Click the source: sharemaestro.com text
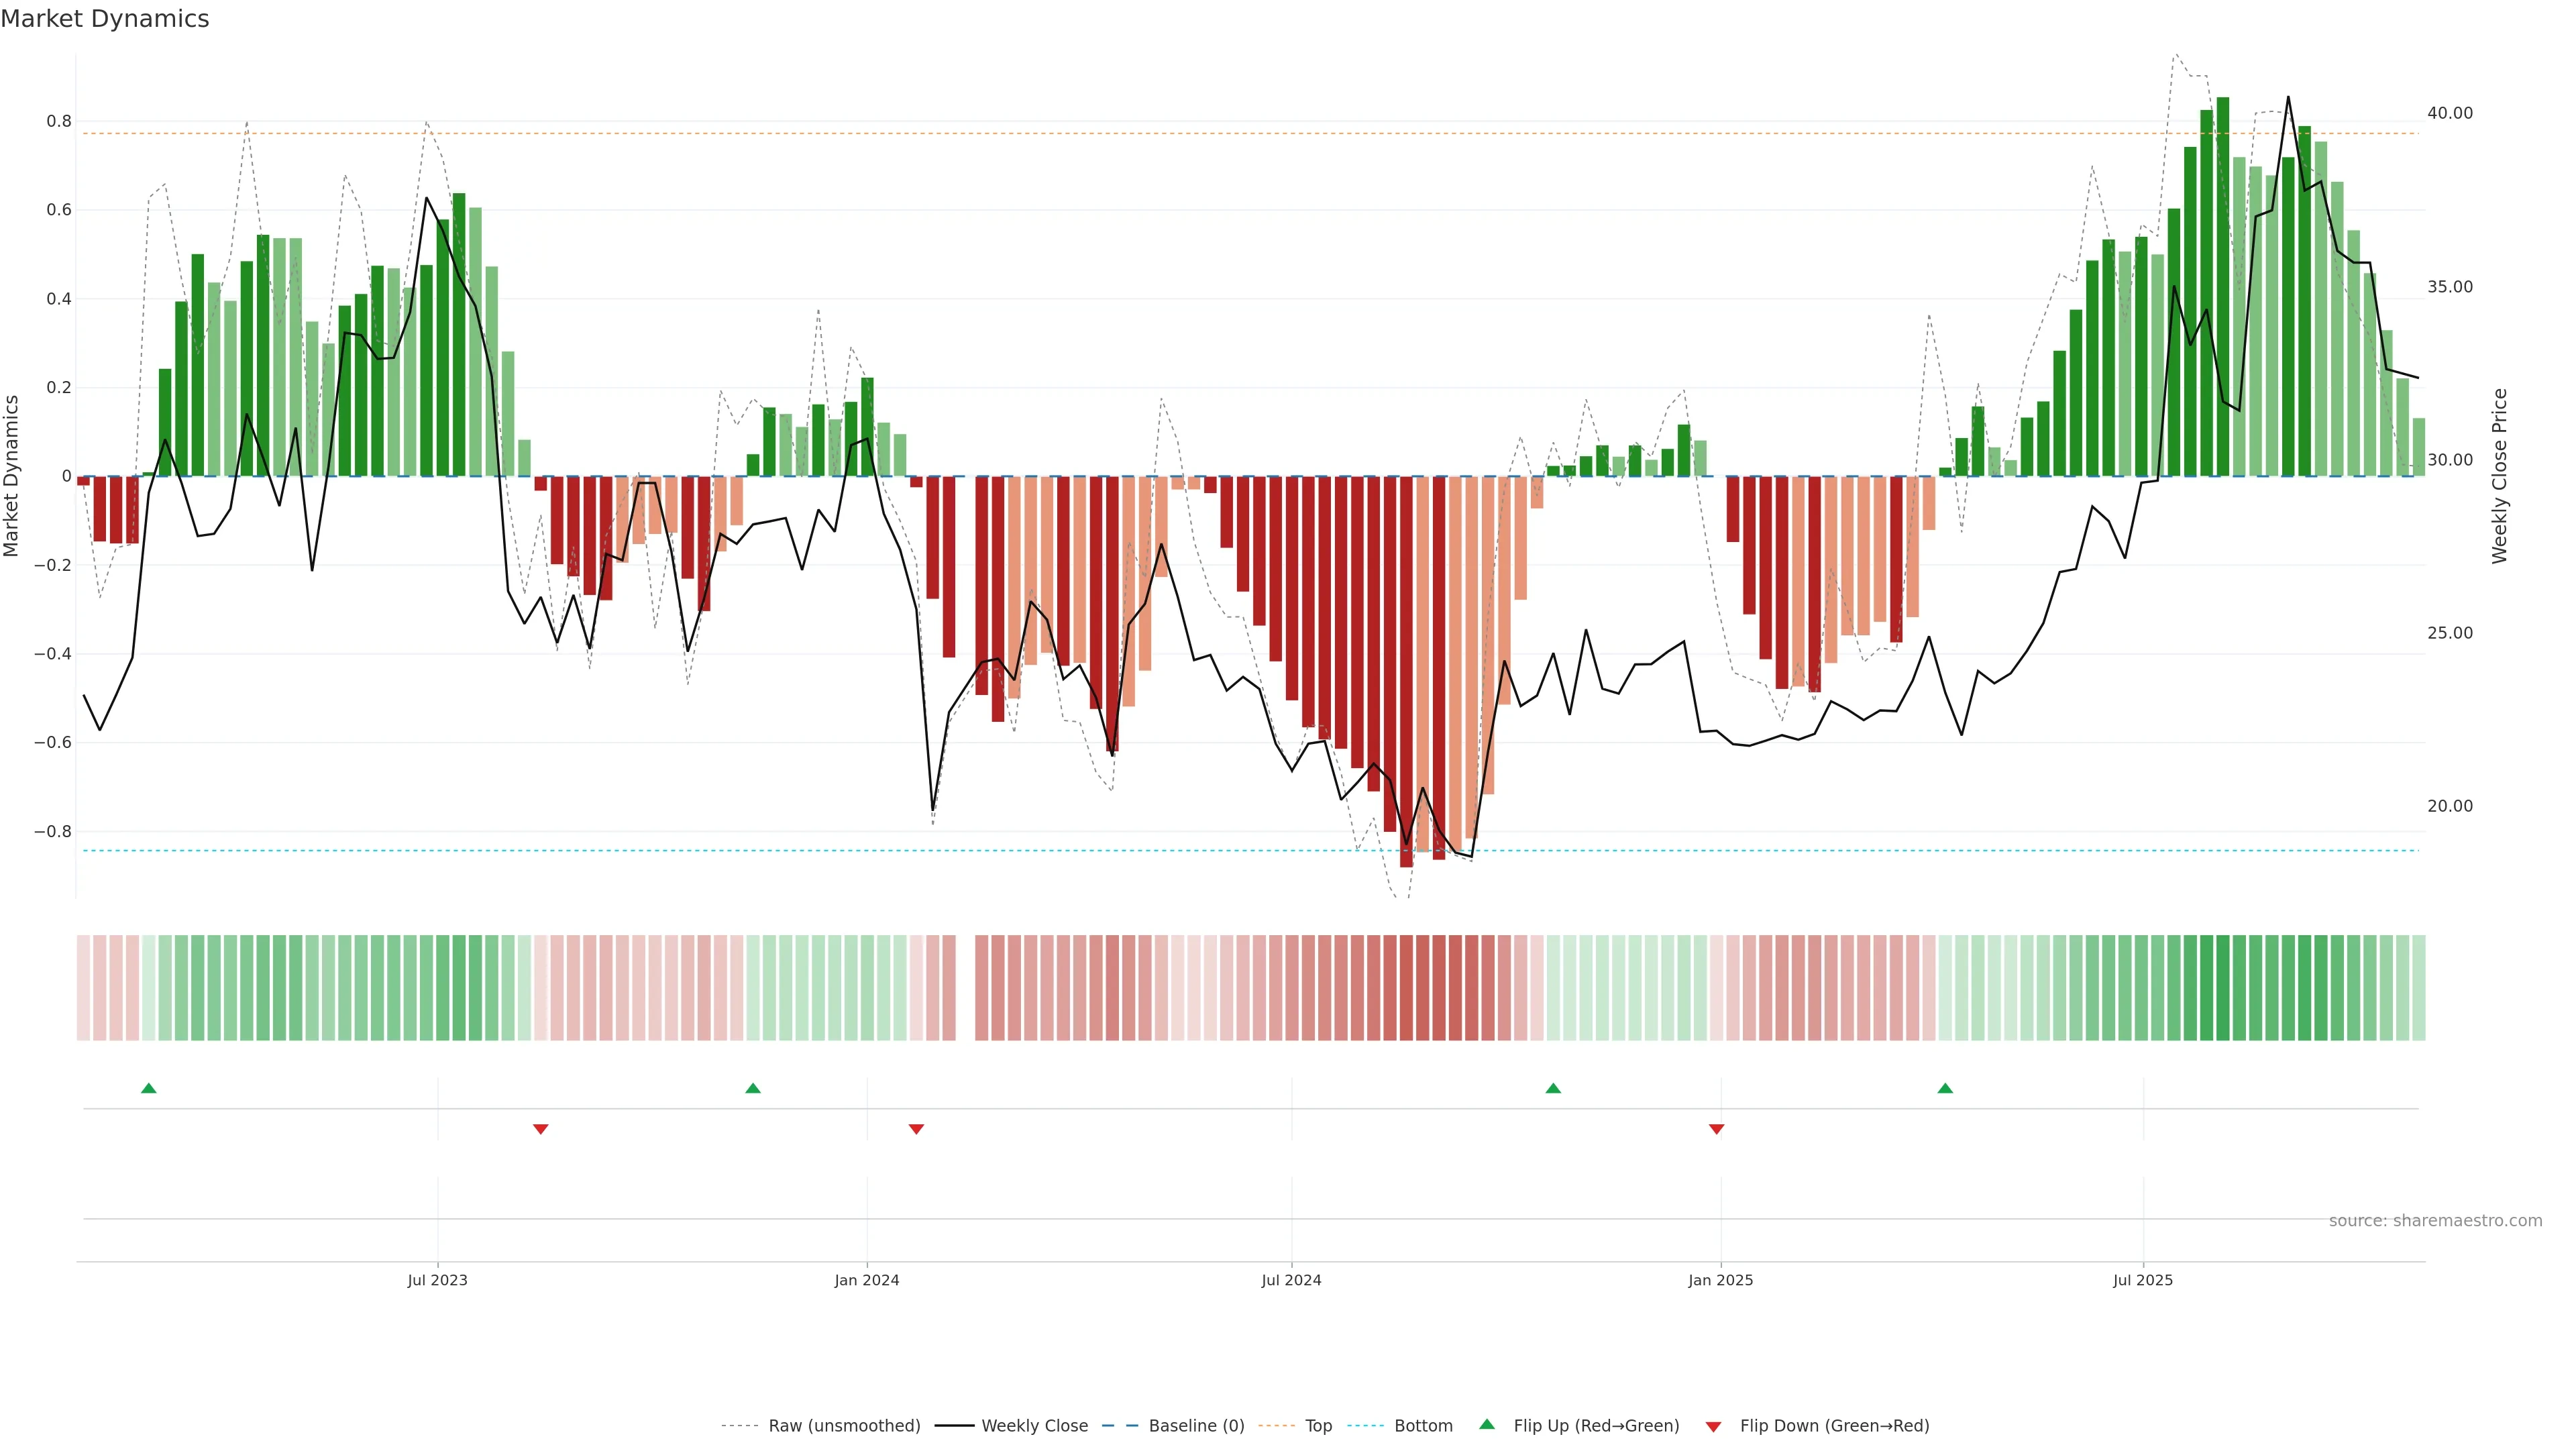Screen dimensions: 2576x1449 [x=2435, y=1221]
